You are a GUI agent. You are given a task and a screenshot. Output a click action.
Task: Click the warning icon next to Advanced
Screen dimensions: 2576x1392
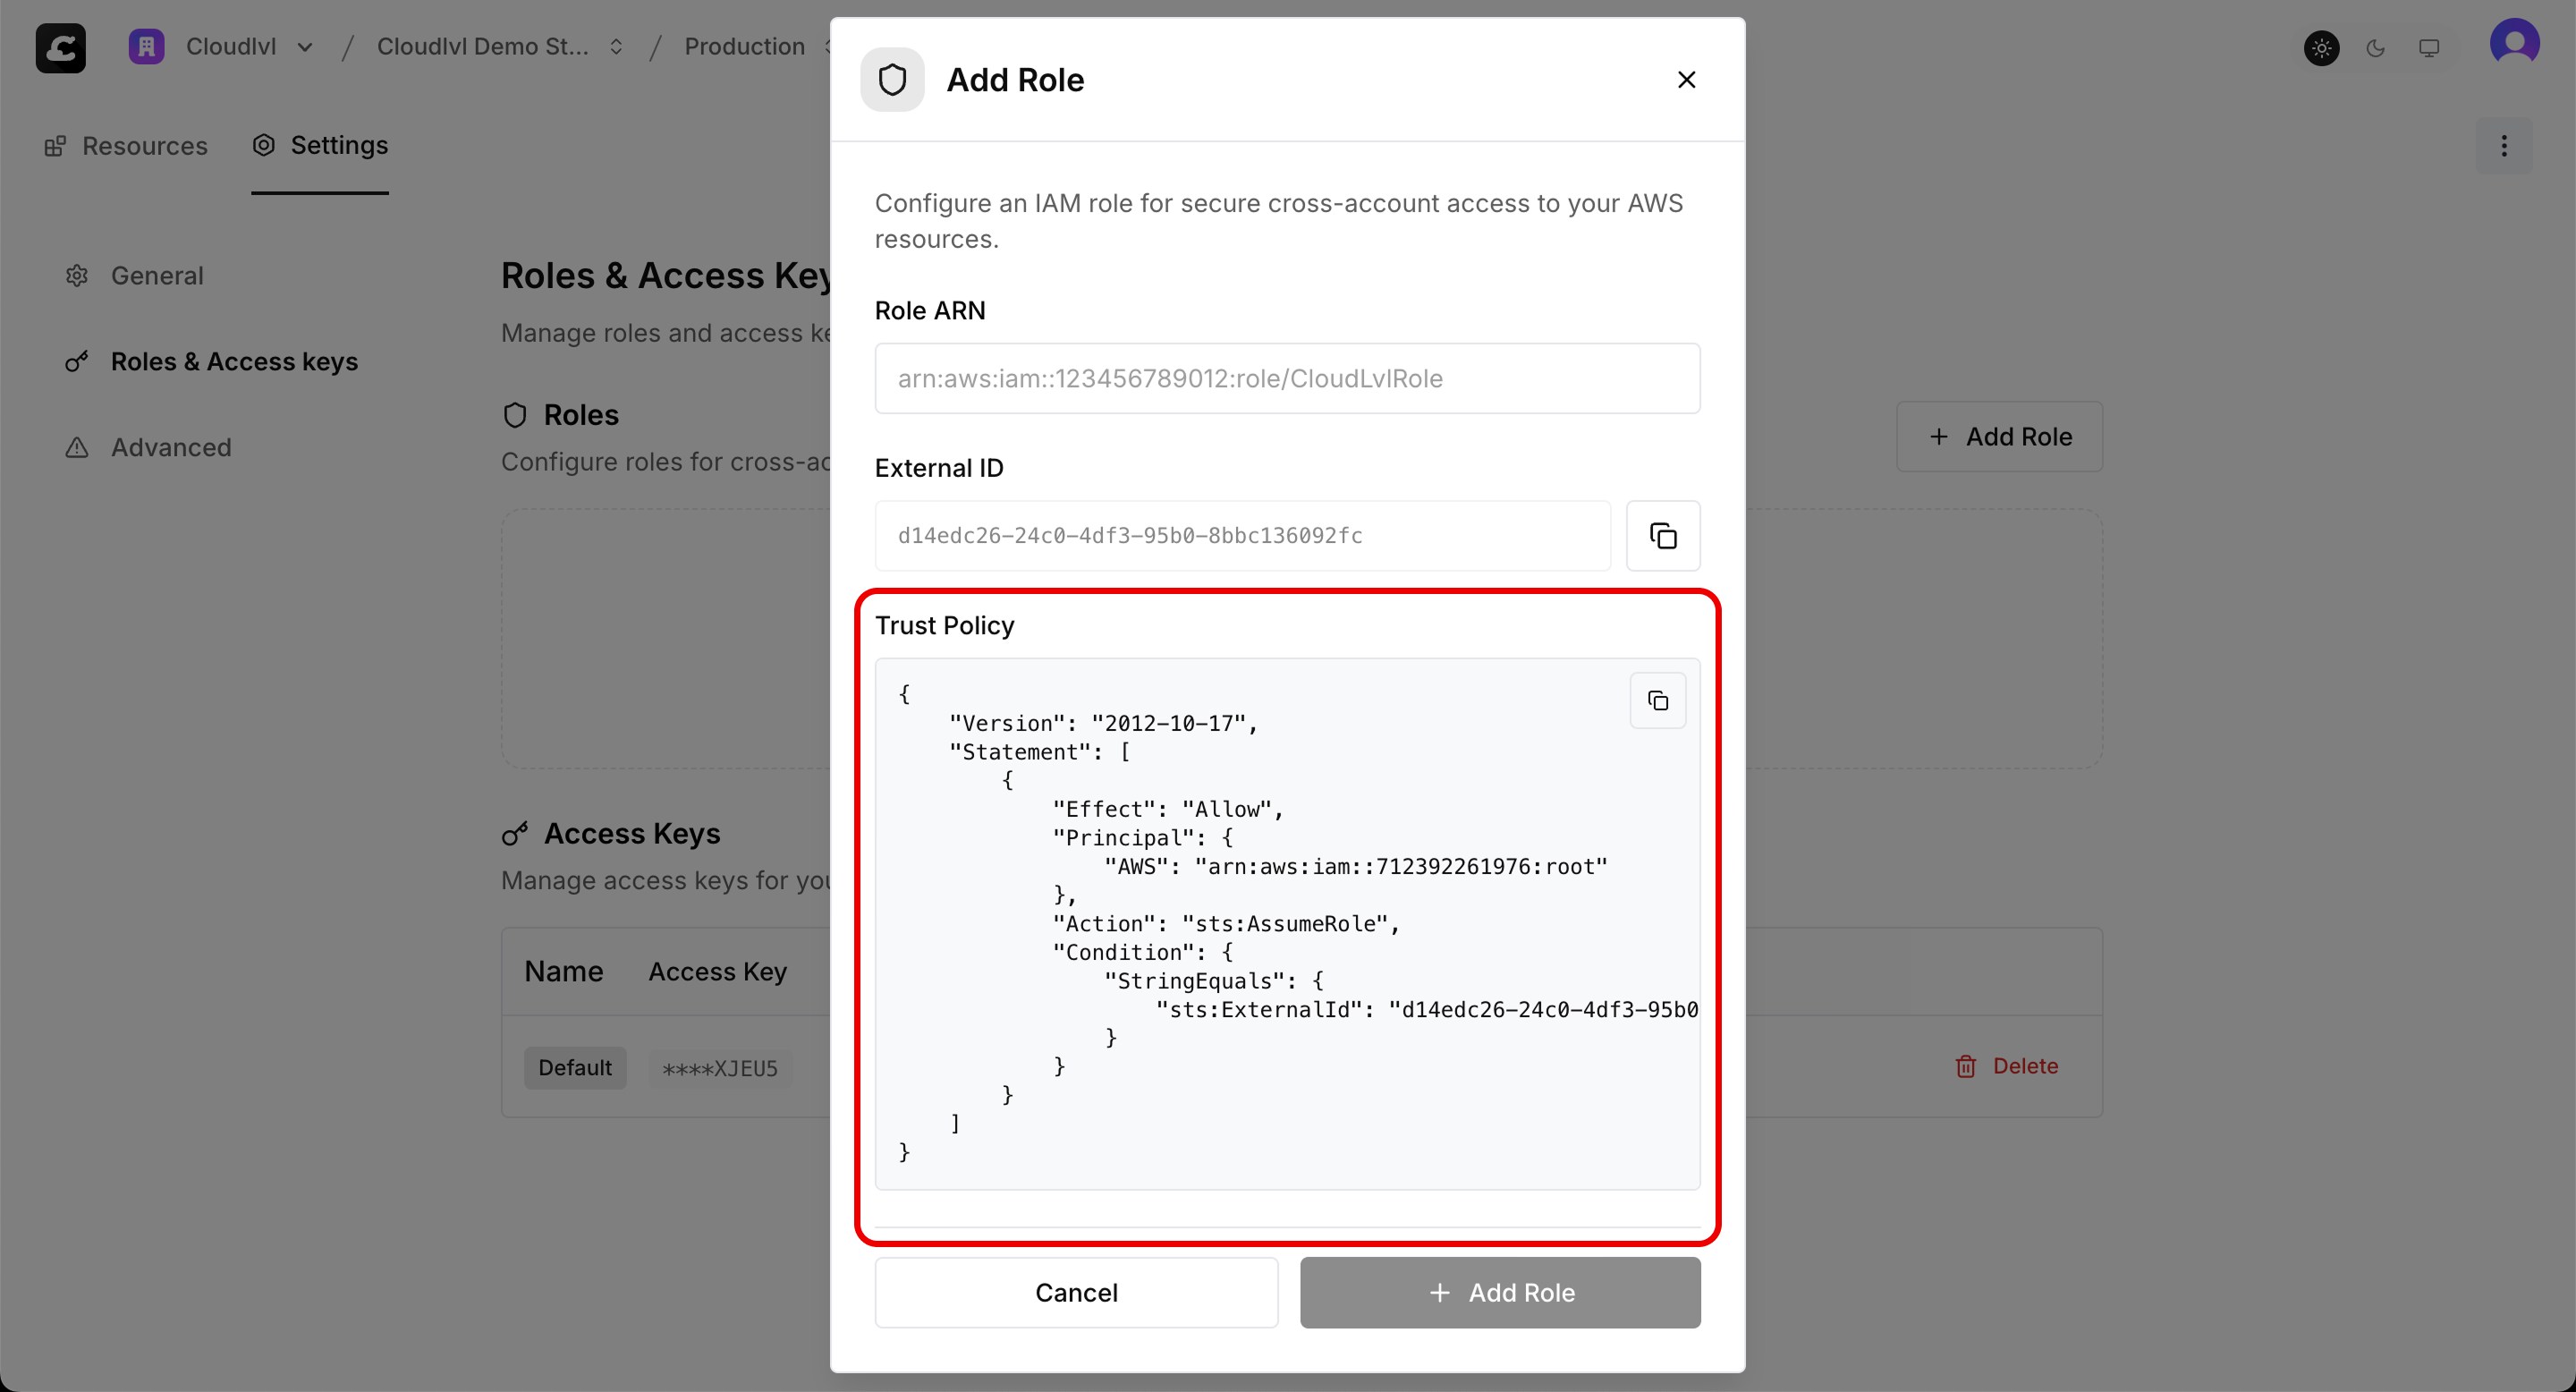coord(77,448)
